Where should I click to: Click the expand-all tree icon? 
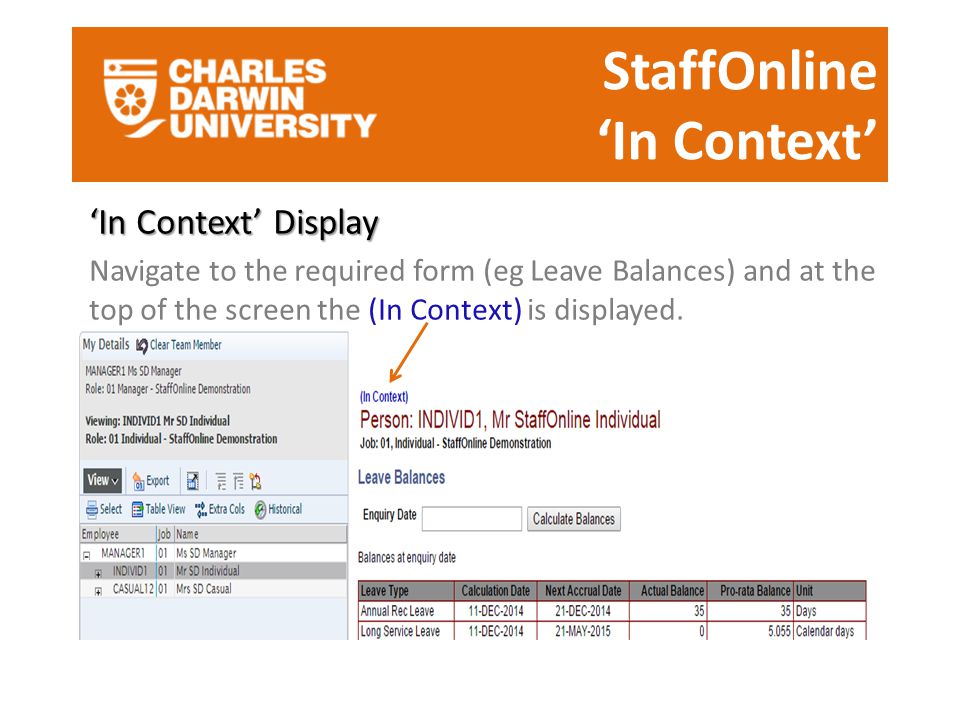click(x=221, y=482)
